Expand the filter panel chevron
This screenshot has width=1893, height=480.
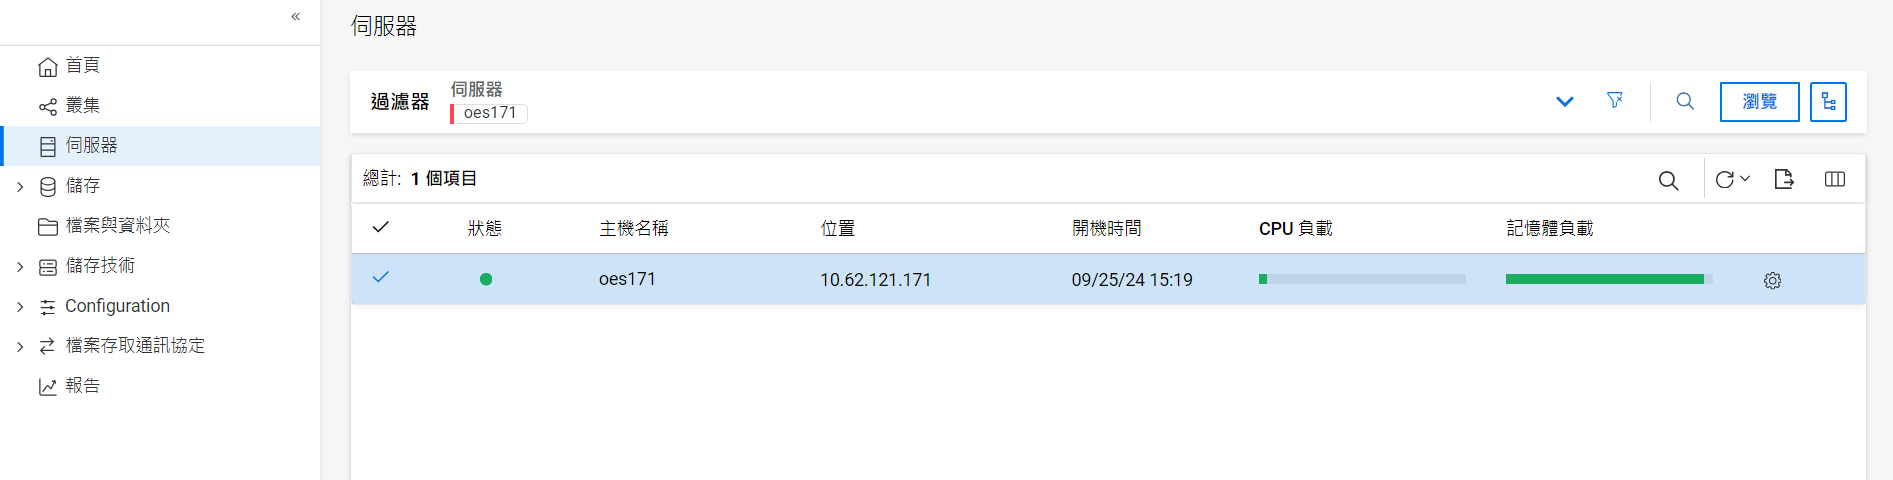1565,102
